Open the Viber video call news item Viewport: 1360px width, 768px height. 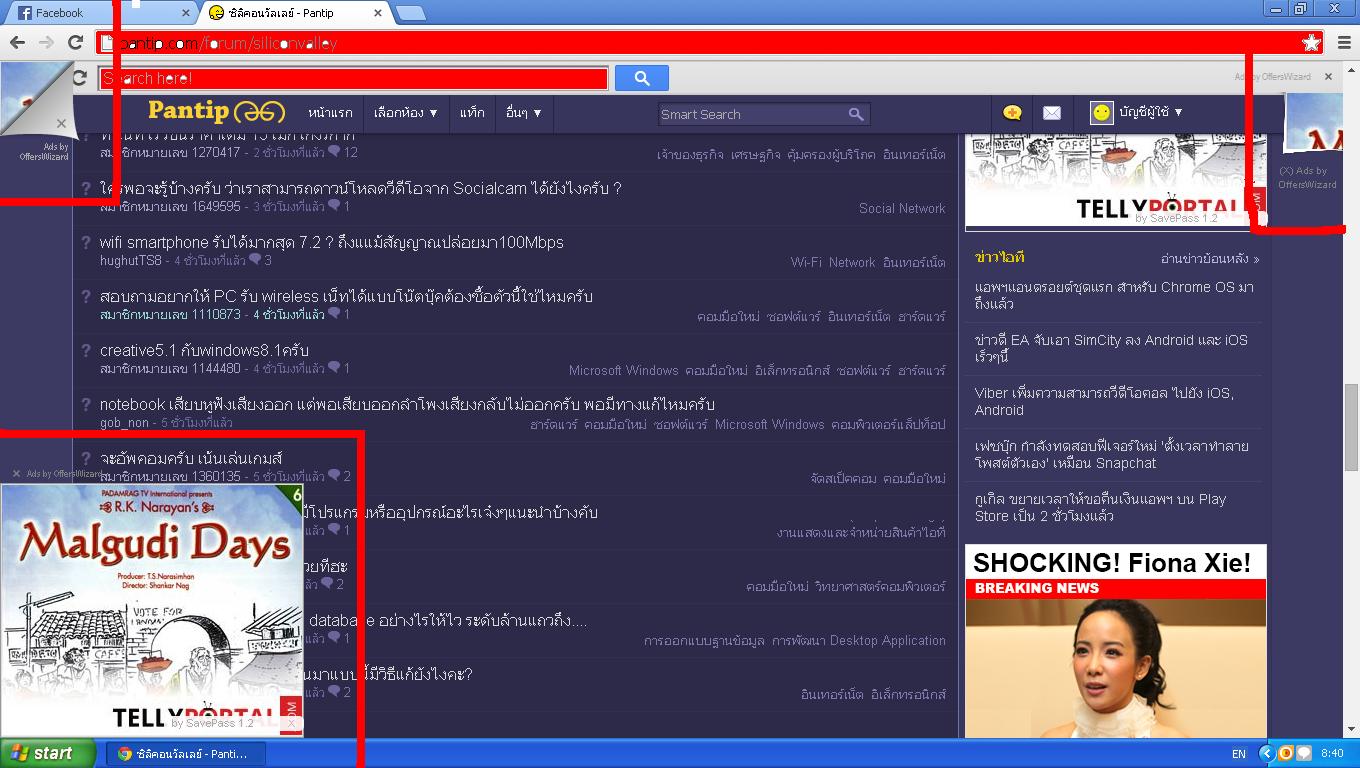[x=1104, y=401]
